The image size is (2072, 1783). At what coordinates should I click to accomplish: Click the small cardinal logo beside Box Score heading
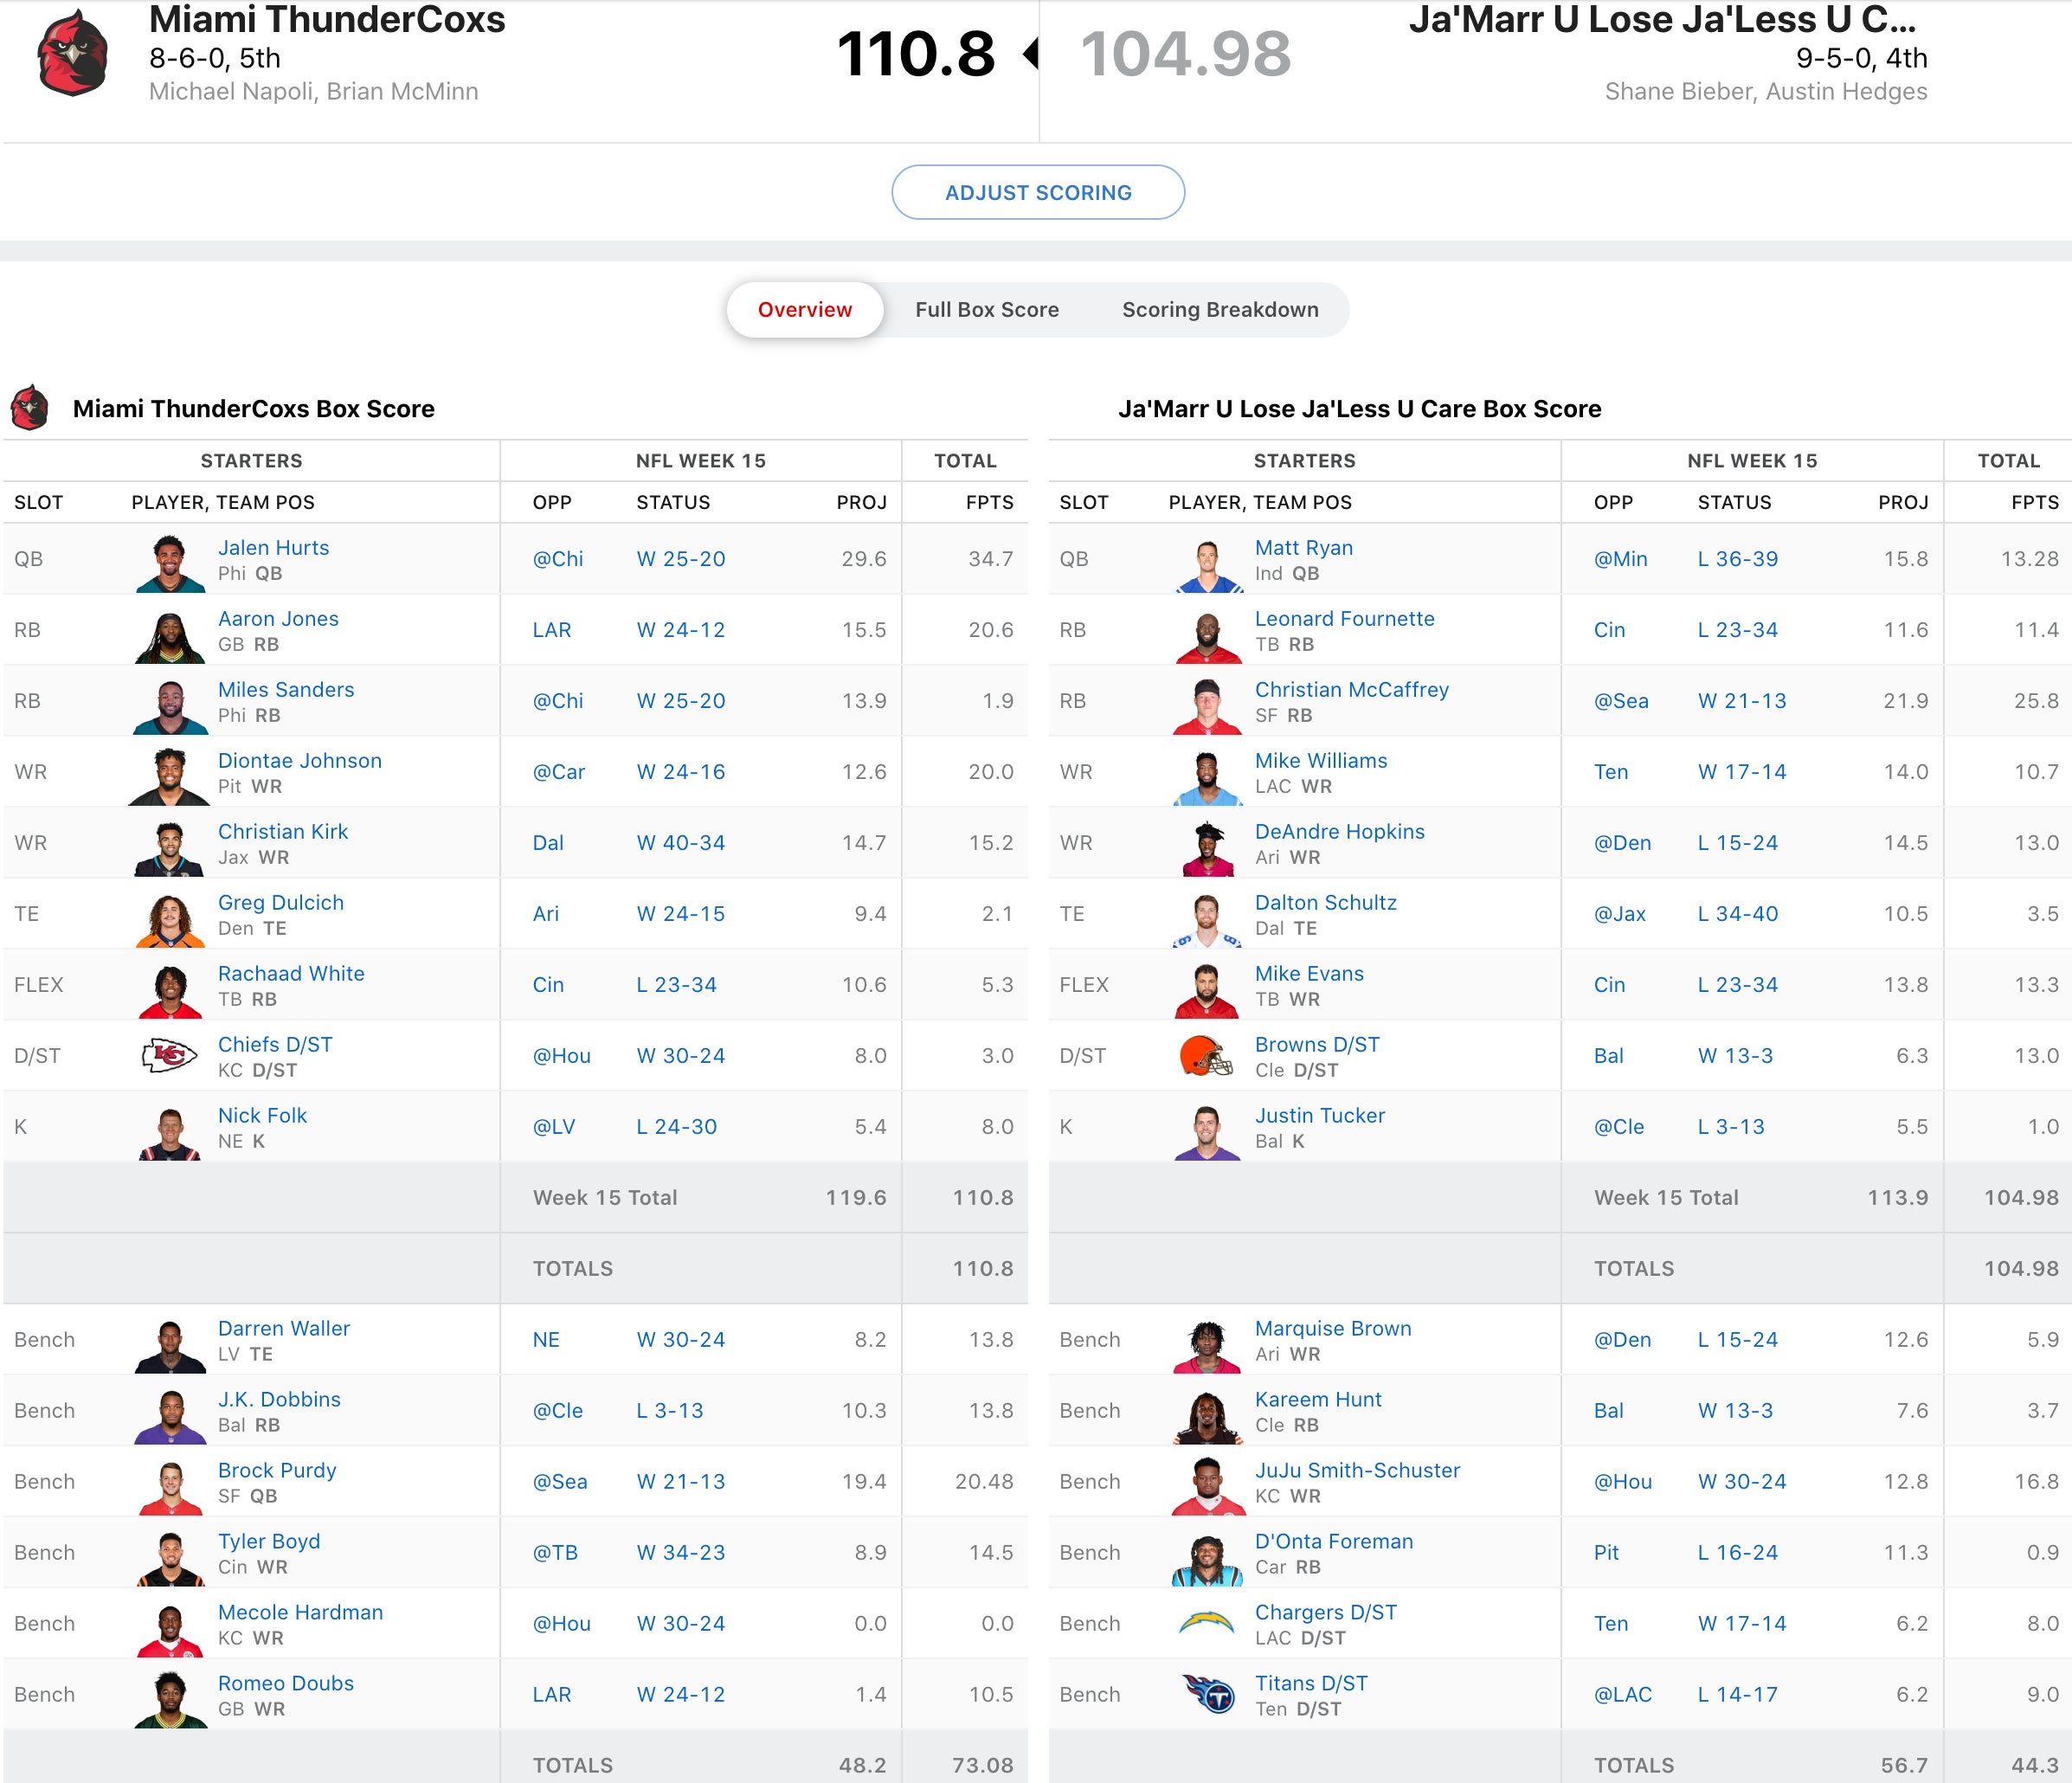[x=30, y=408]
